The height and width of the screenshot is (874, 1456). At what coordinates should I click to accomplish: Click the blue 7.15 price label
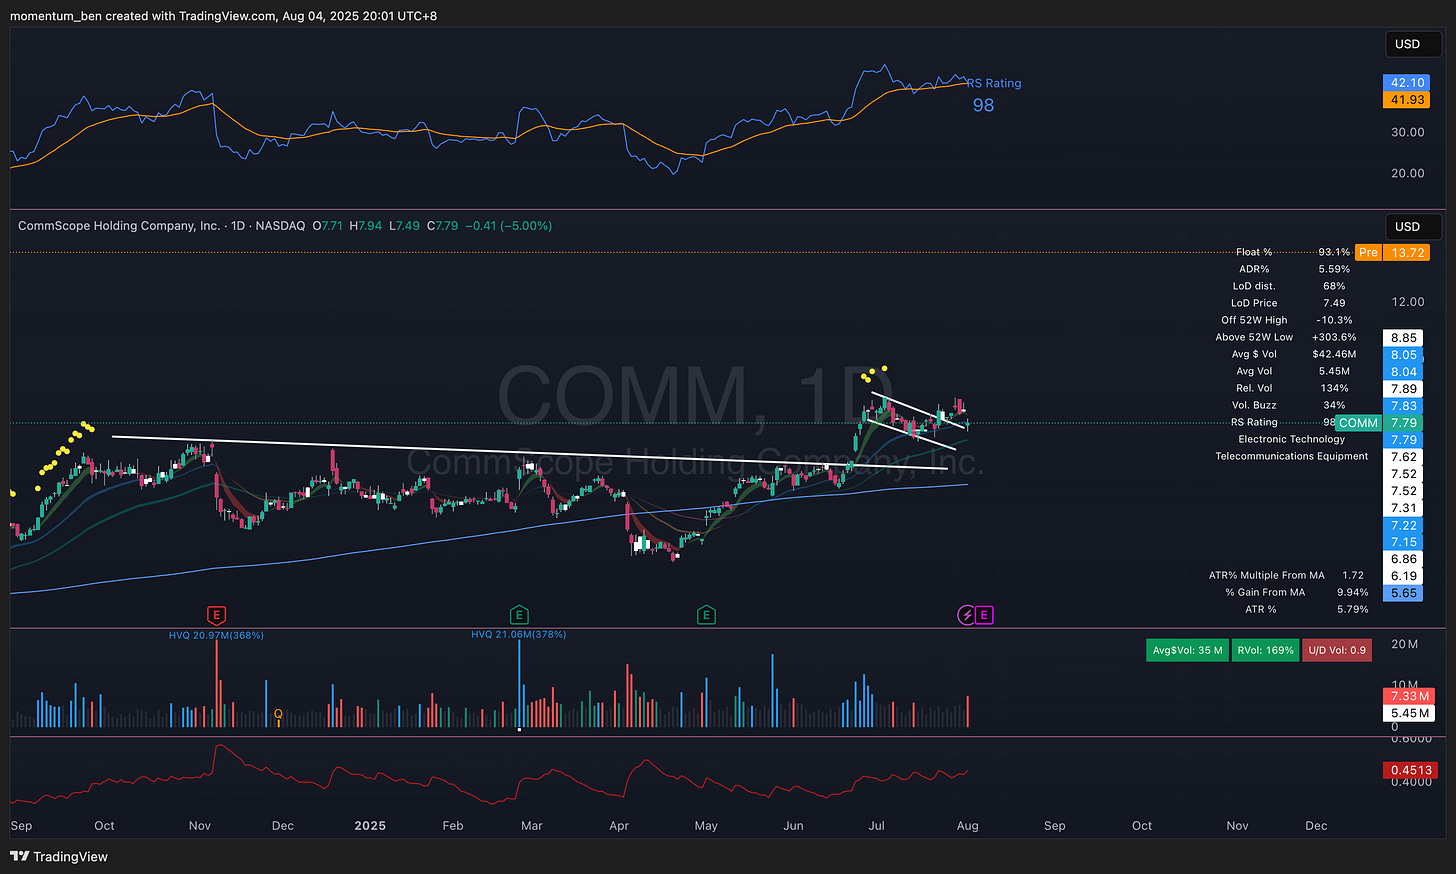(x=1403, y=542)
